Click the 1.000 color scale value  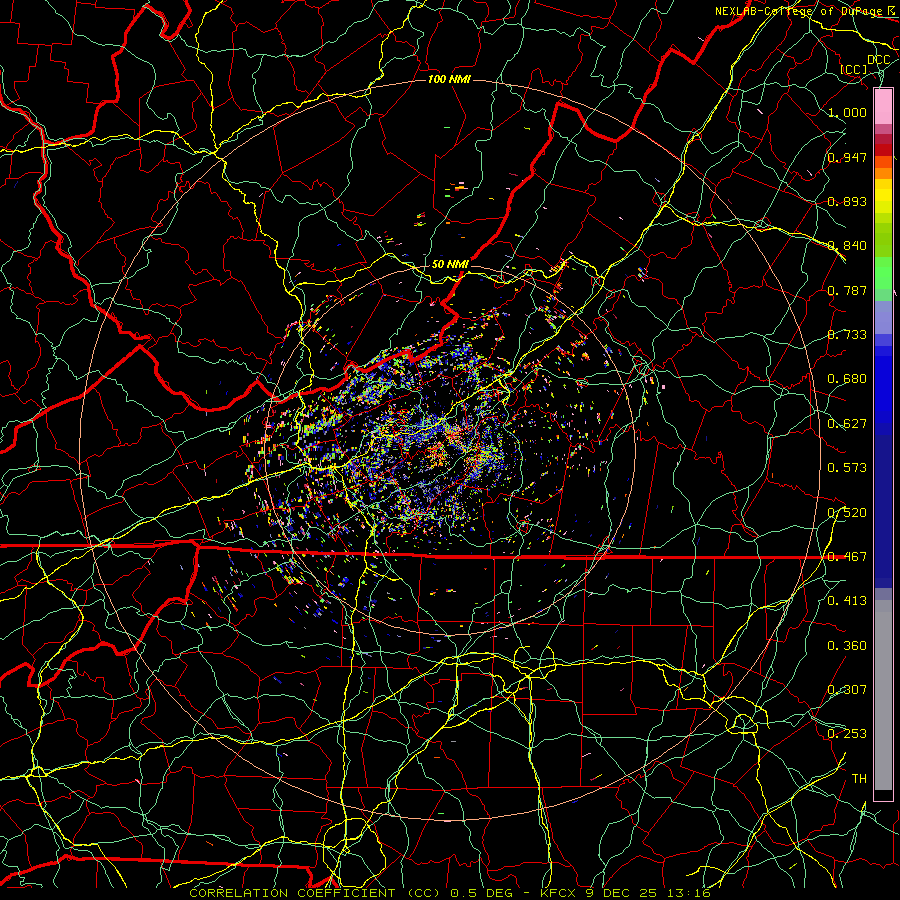(847, 112)
